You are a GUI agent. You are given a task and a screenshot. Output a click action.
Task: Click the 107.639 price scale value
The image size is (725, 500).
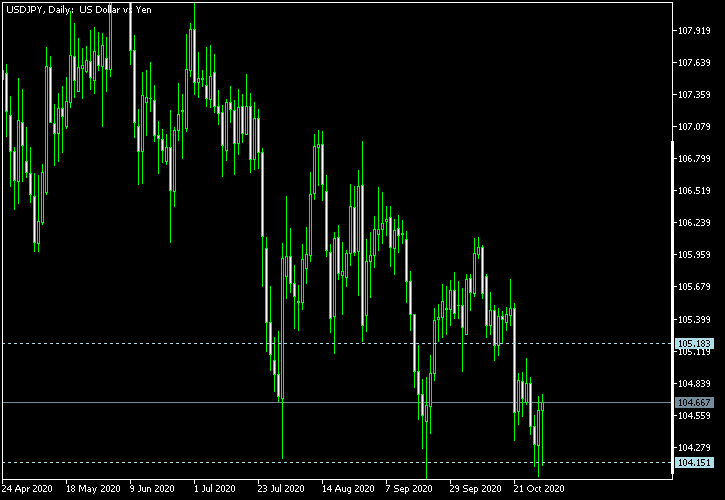tap(694, 63)
